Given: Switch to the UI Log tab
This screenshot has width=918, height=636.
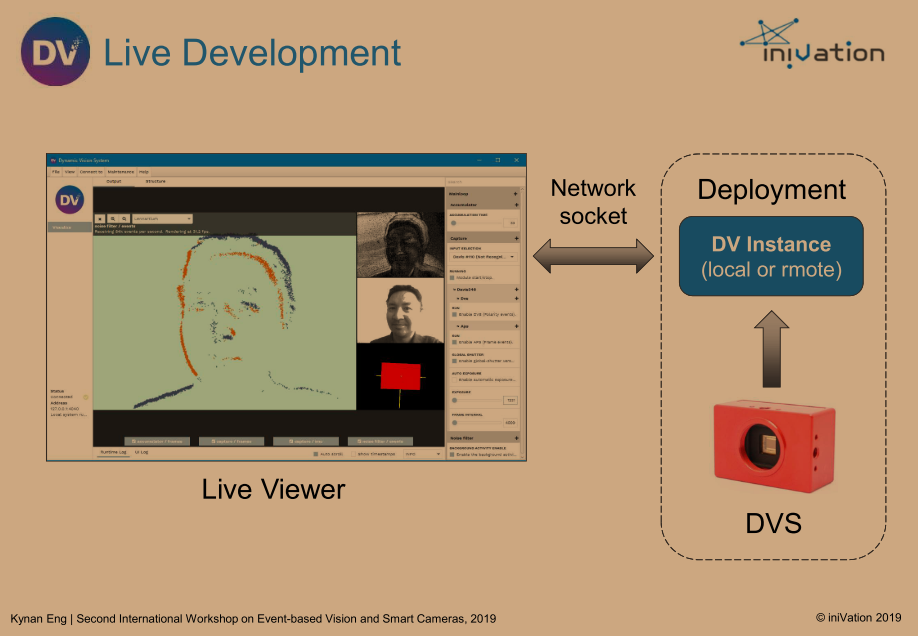Looking at the screenshot, I should tap(141, 452).
